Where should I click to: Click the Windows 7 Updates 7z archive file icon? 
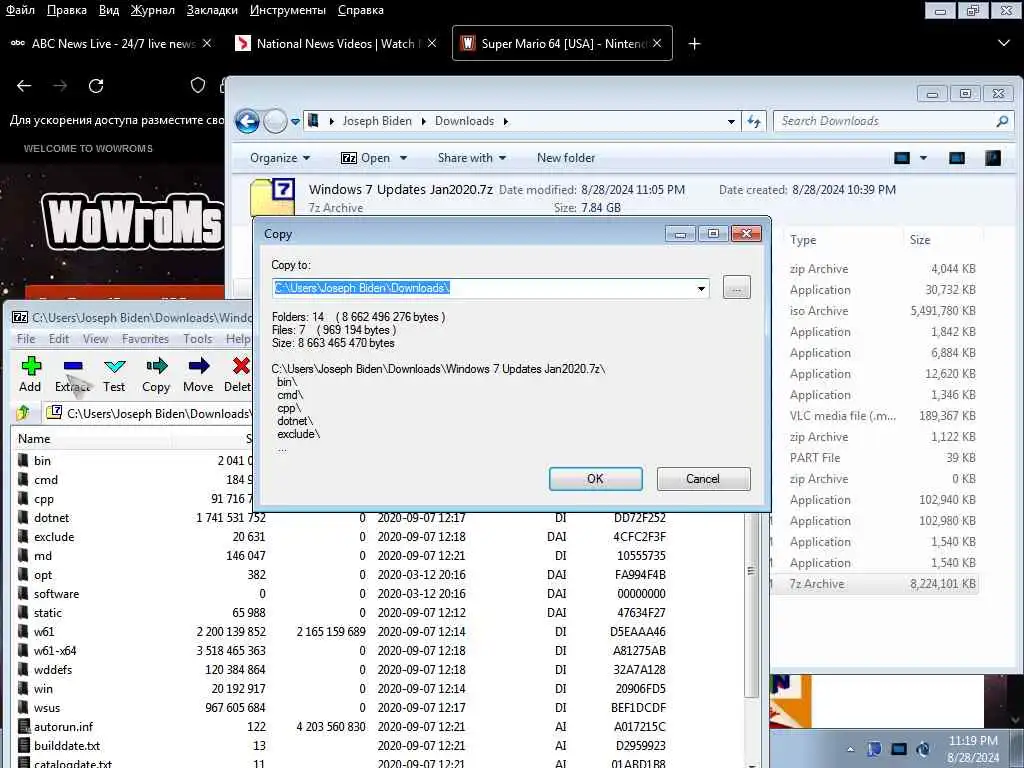click(x=272, y=196)
